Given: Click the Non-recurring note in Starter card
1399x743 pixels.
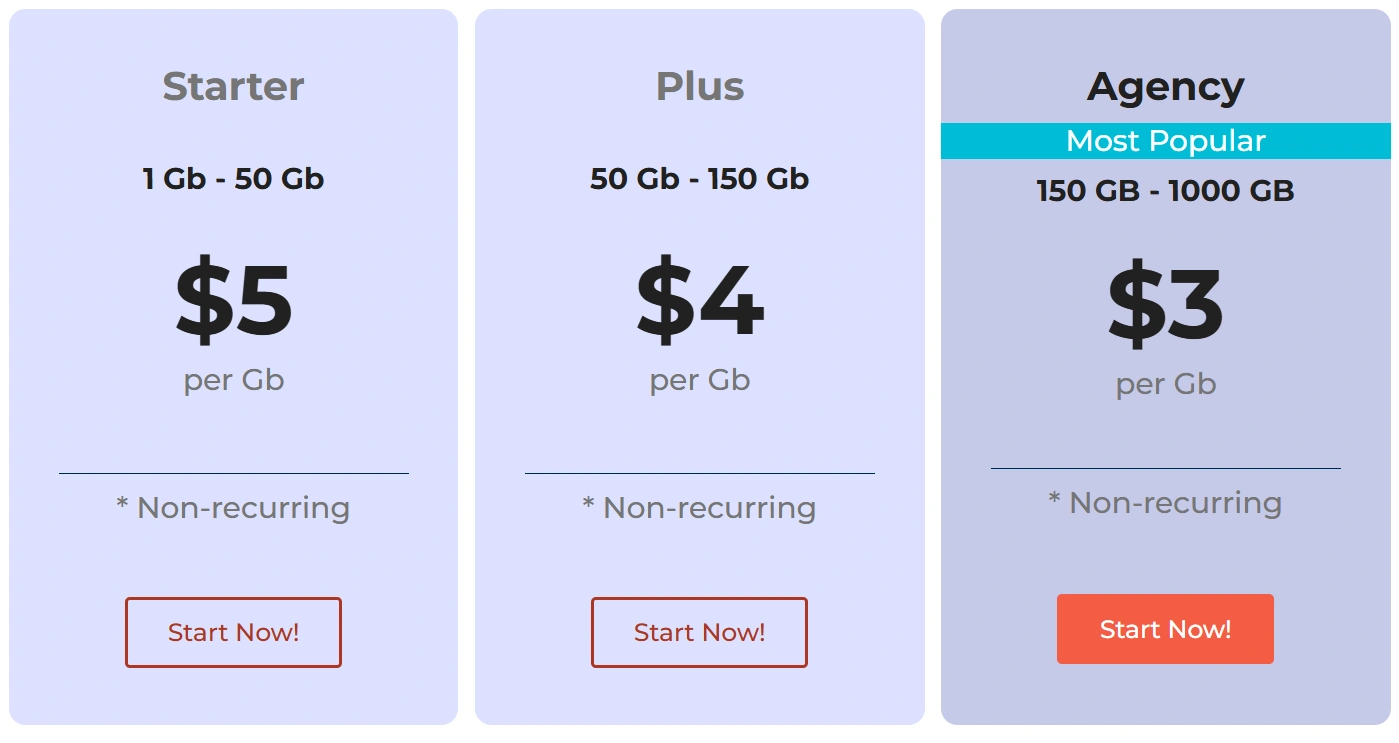Looking at the screenshot, I should click(233, 508).
